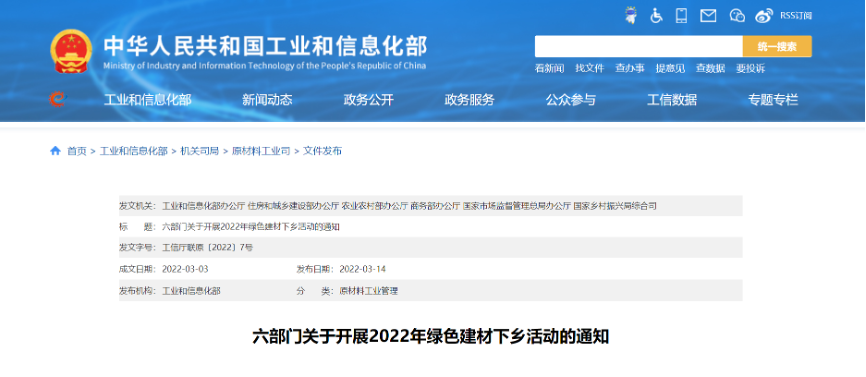Screen dimensions: 866x377
Task: Click 工业和信息化部 breadcrumb link
Action: click(x=133, y=151)
